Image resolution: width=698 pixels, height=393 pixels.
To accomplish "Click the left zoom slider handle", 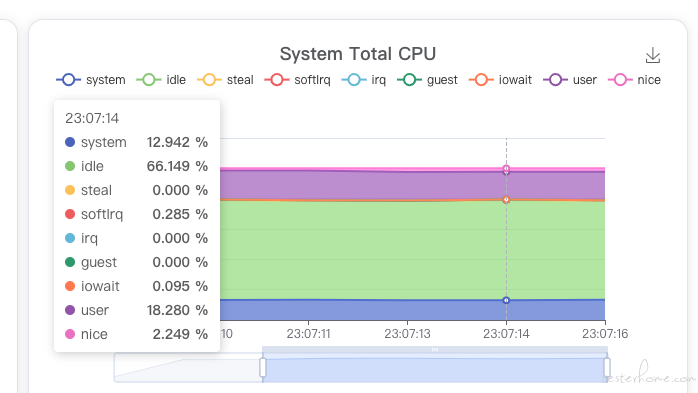I will (263, 368).
